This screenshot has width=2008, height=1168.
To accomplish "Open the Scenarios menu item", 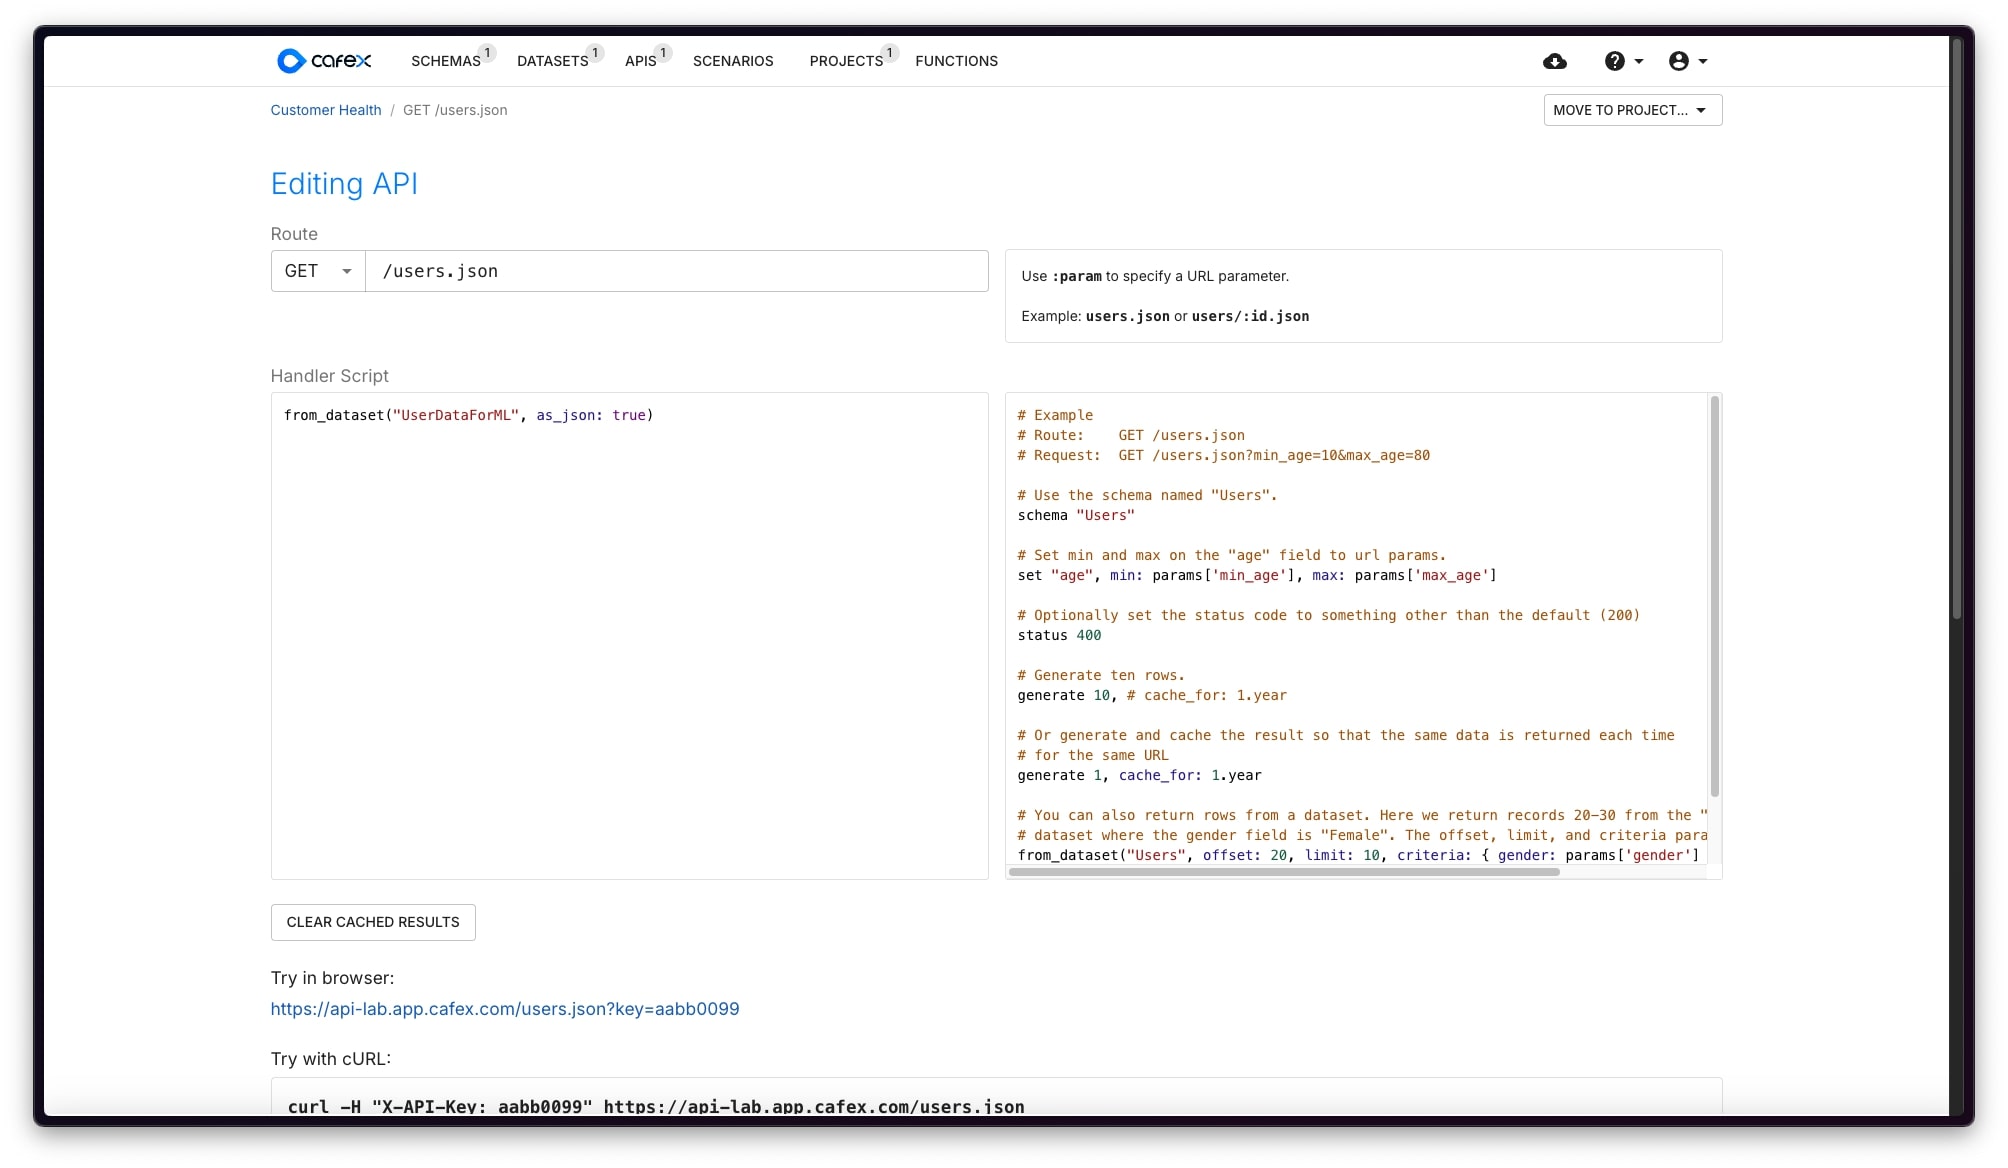I will point(732,61).
